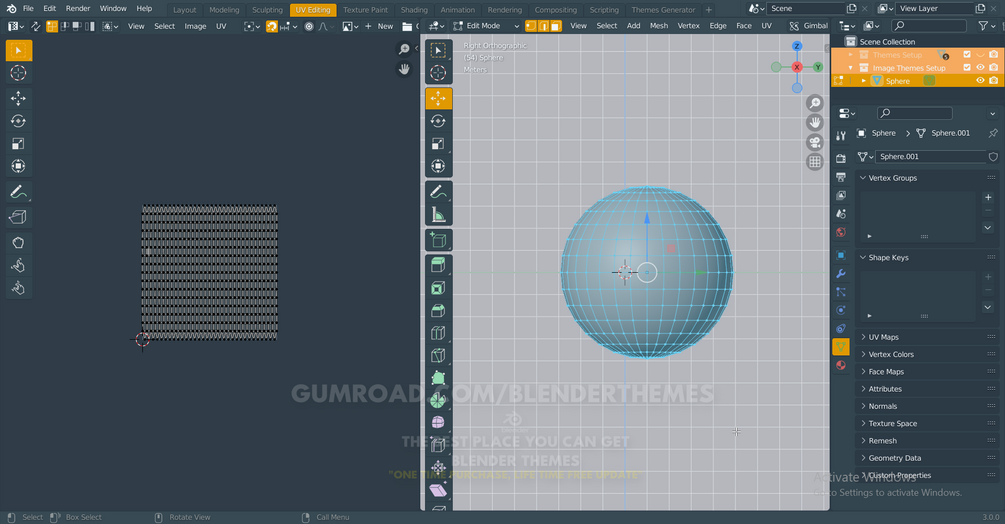Image resolution: width=1005 pixels, height=524 pixels.
Task: Open the Render properties tab
Action: tap(841, 158)
